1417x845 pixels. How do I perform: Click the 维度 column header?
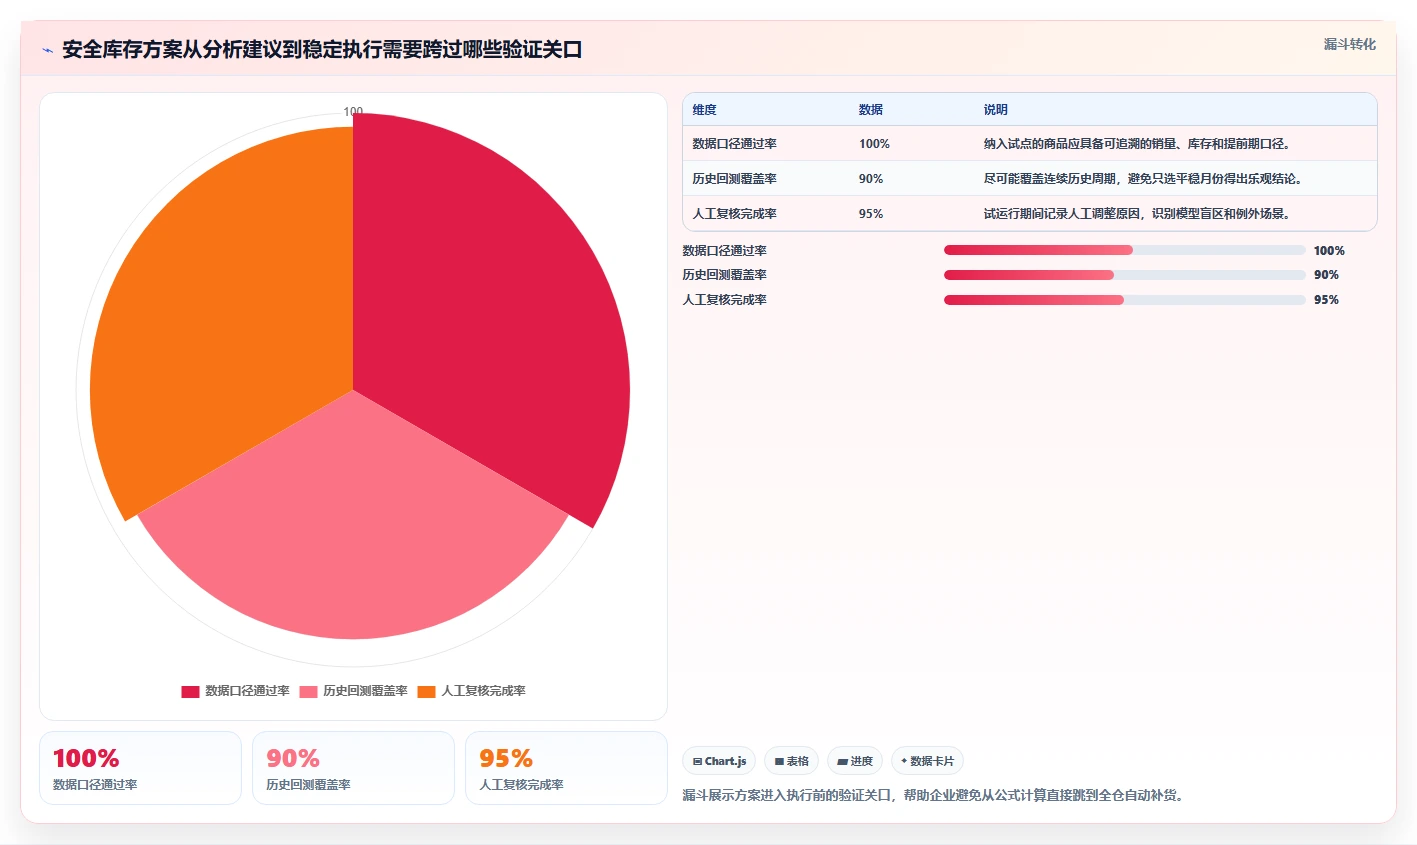click(x=704, y=110)
